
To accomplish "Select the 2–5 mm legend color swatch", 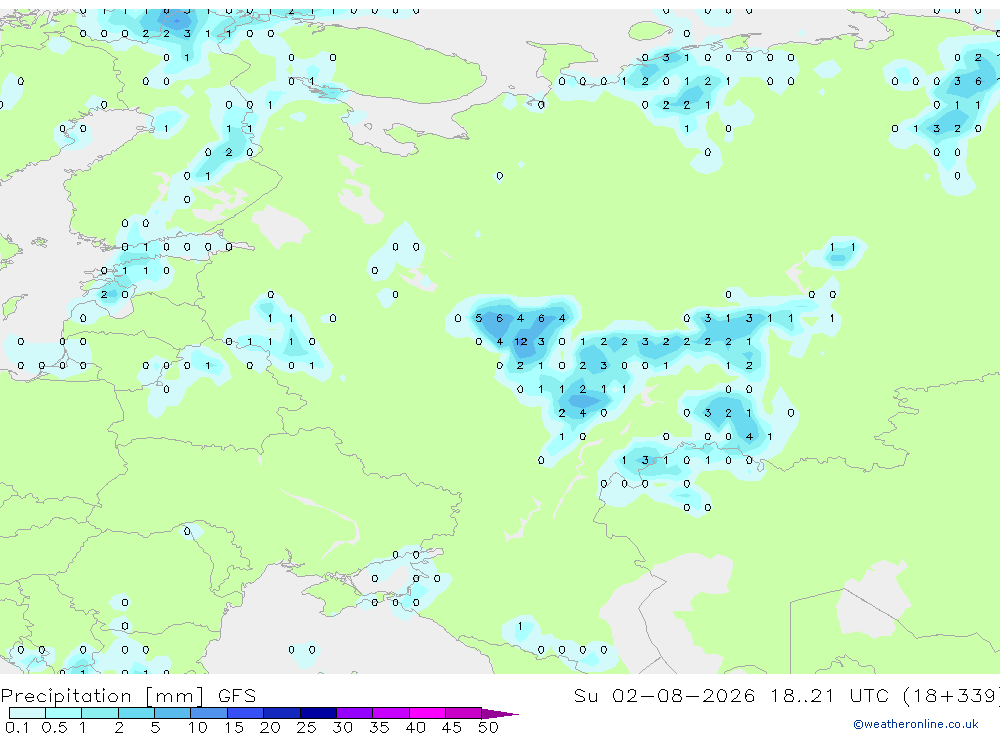I will pos(136,713).
